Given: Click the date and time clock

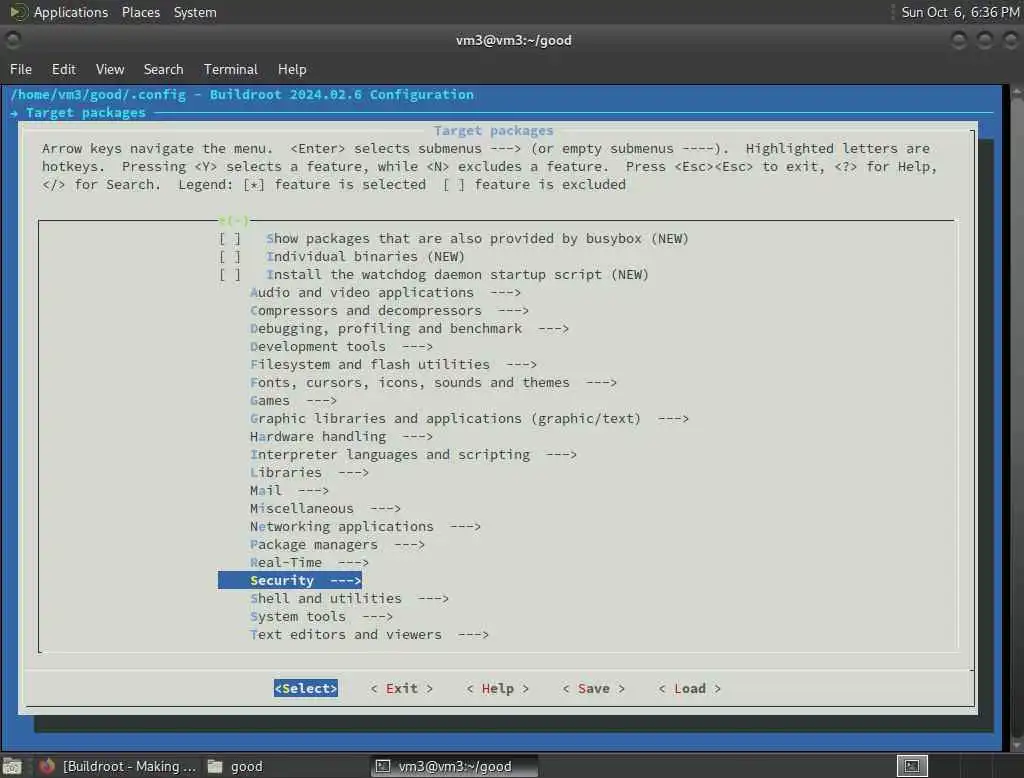Looking at the screenshot, I should coord(960,12).
